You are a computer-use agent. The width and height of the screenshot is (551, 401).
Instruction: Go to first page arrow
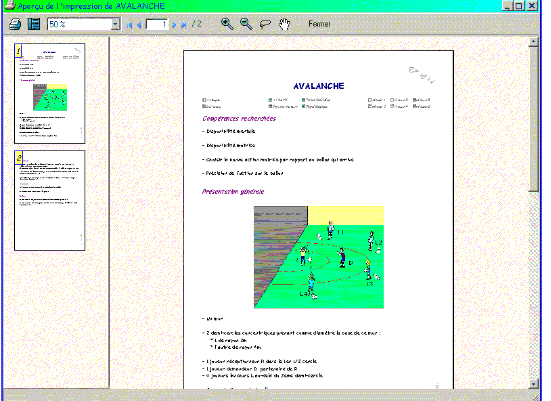[x=130, y=25]
